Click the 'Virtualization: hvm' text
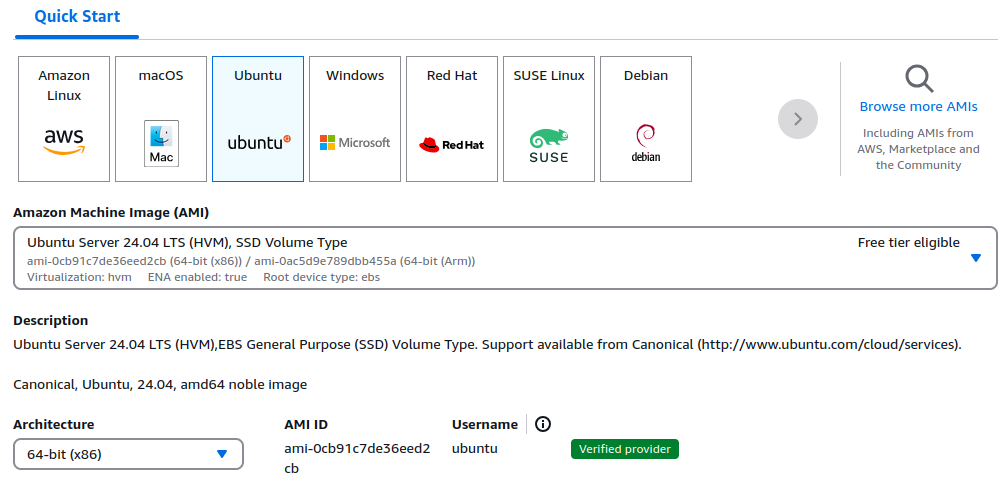This screenshot has height=482, width=1007. (x=80, y=277)
